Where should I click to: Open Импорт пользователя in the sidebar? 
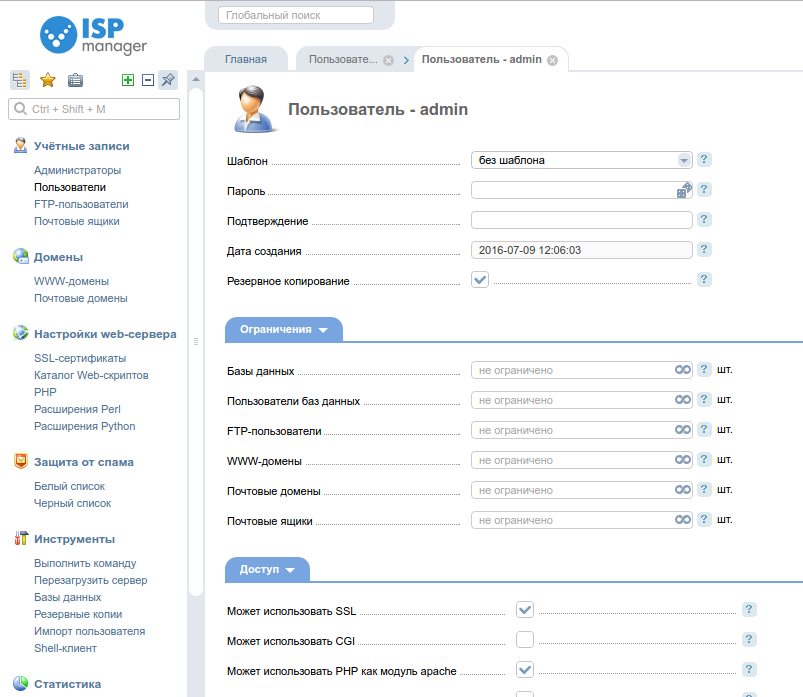(x=90, y=631)
